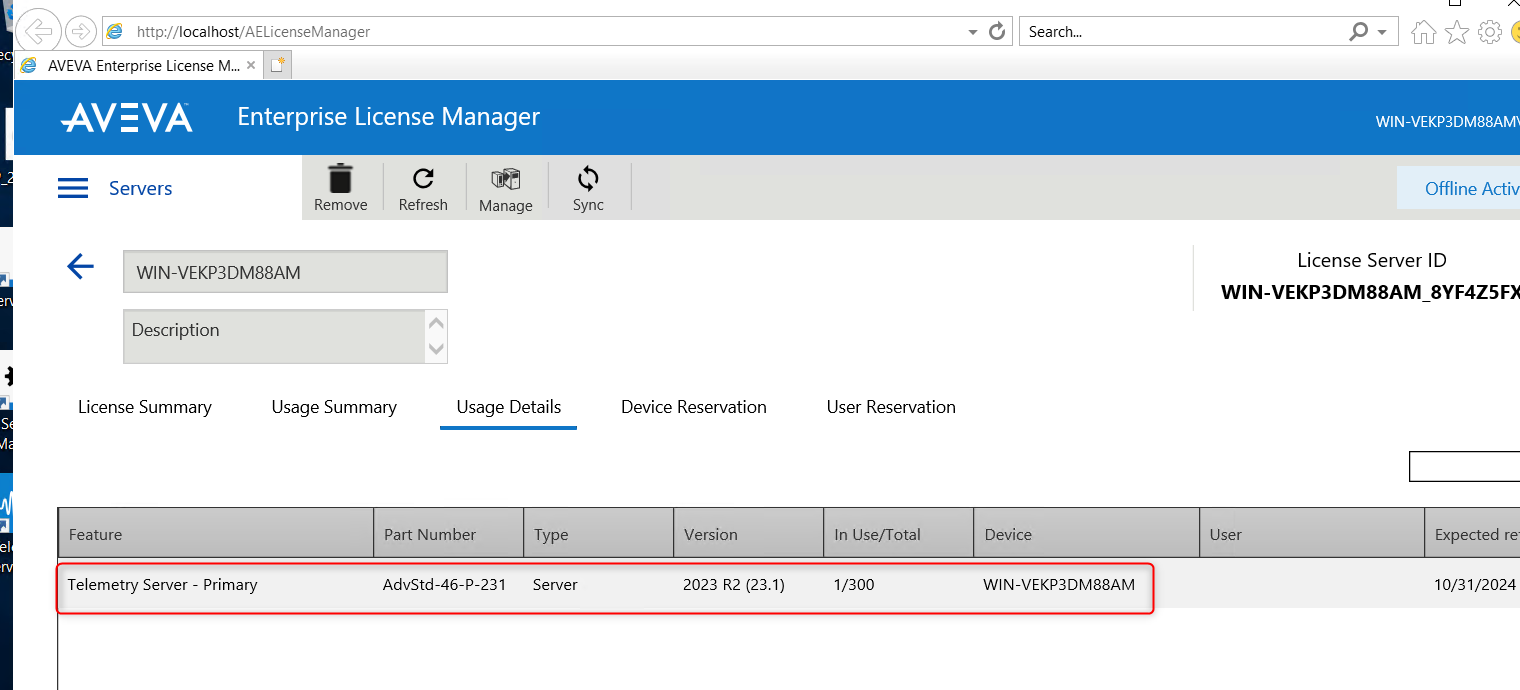Click the search magnifier icon
The image size is (1520, 690).
coord(1358,32)
